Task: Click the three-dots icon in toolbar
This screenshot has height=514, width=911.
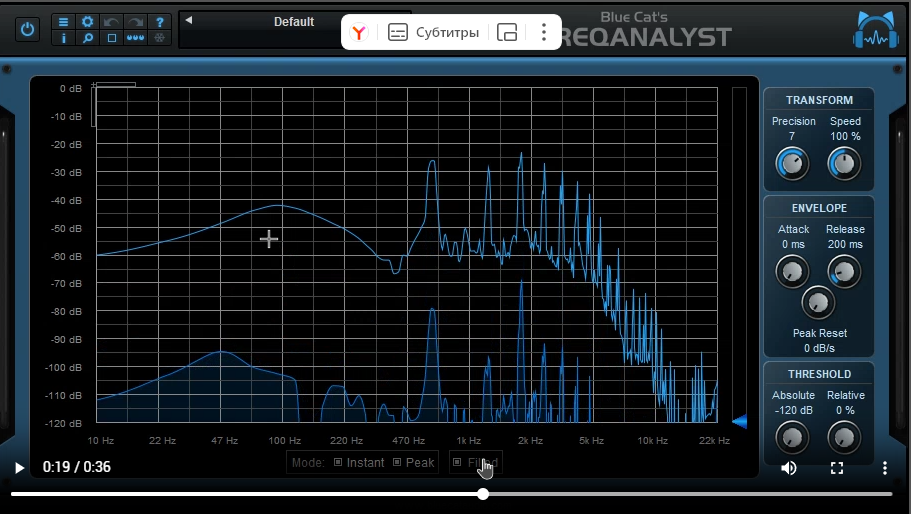Action: [x=135, y=38]
